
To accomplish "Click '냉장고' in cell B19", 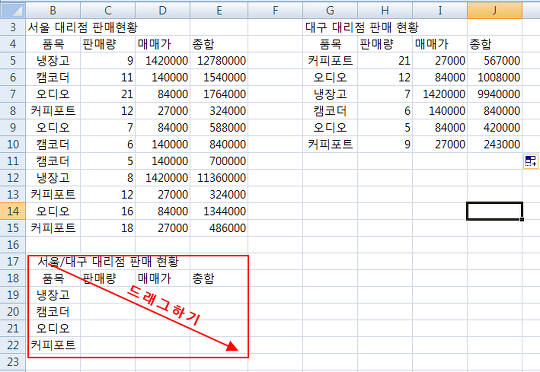I will (53, 295).
